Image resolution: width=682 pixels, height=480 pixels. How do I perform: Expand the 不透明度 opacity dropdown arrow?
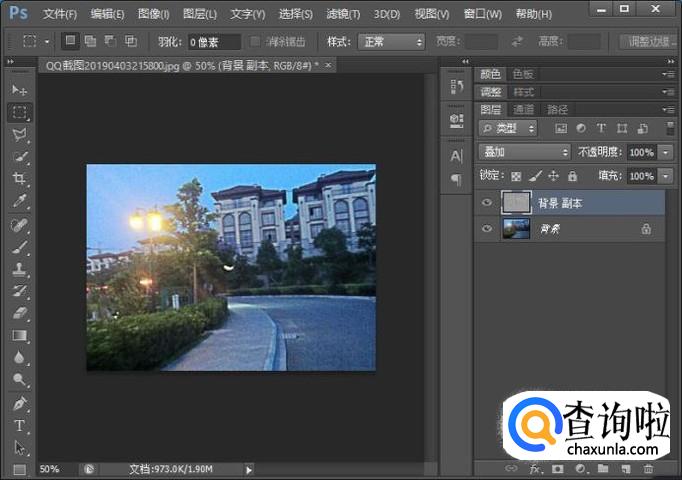[666, 152]
